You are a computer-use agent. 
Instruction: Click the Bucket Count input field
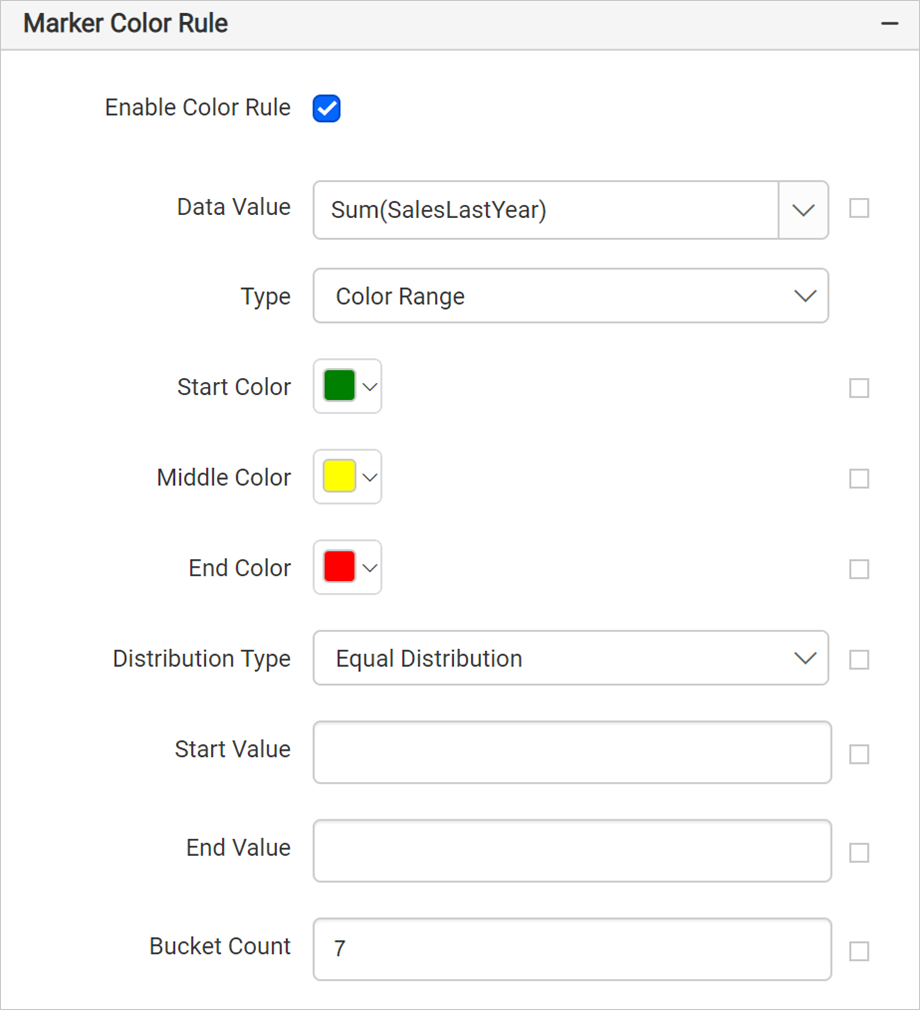(572, 949)
